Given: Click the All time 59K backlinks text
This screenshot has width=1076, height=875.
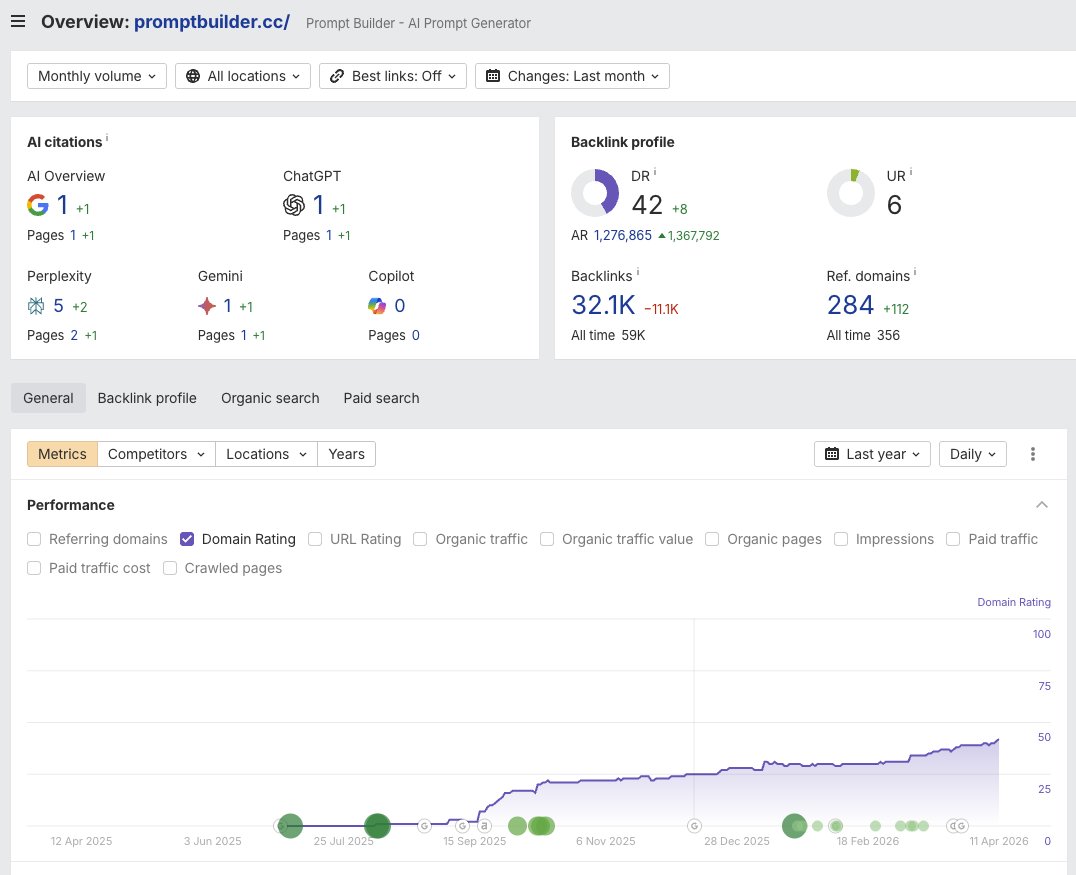Looking at the screenshot, I should click(608, 336).
